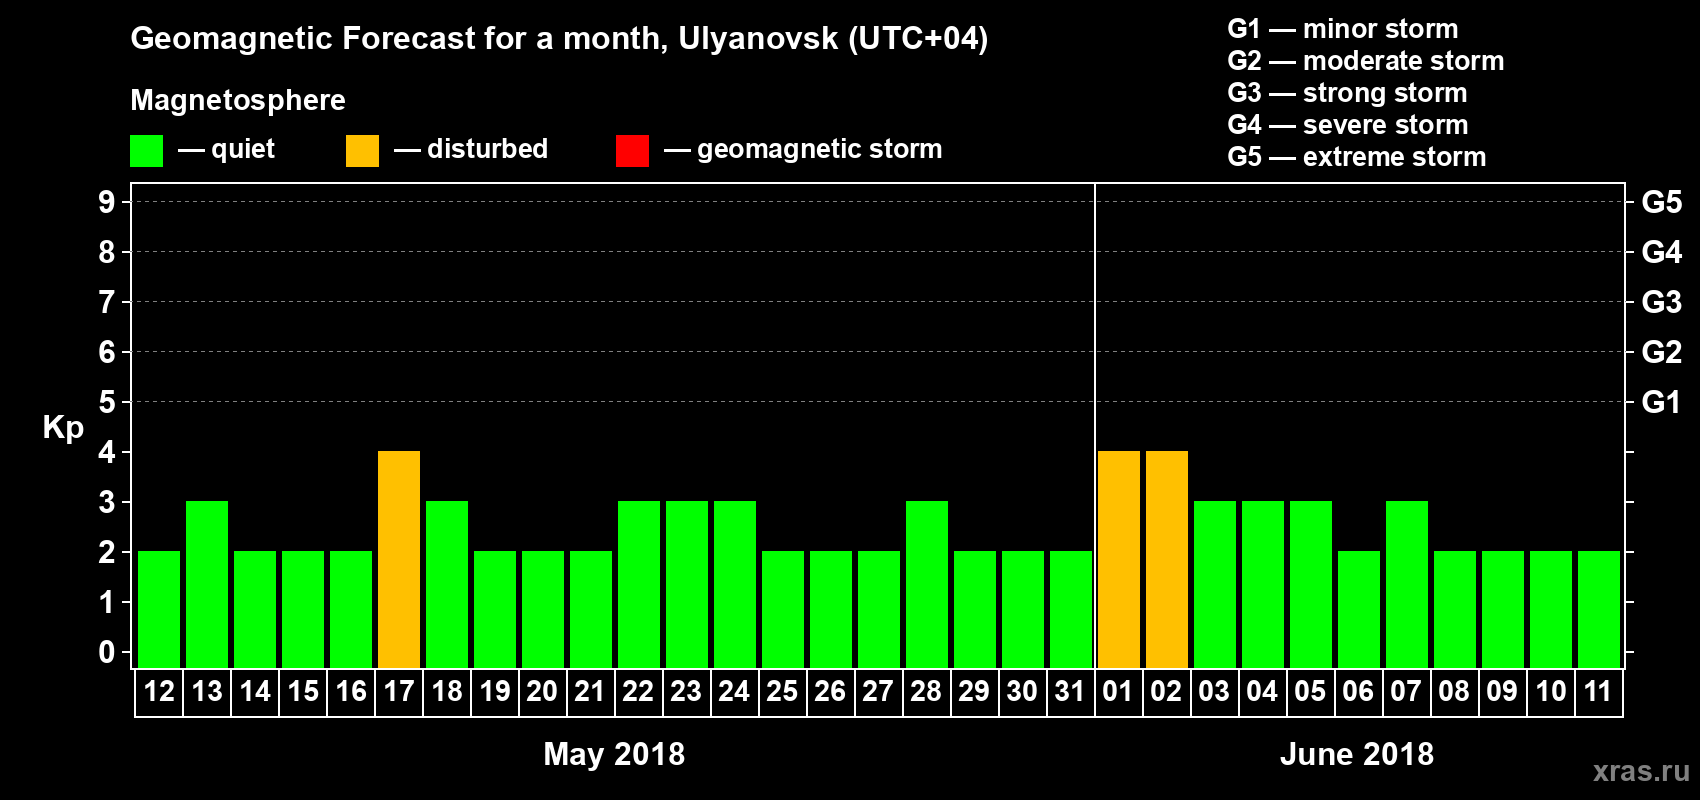Click the G2 label on right axis
The image size is (1700, 800).
point(1661,352)
